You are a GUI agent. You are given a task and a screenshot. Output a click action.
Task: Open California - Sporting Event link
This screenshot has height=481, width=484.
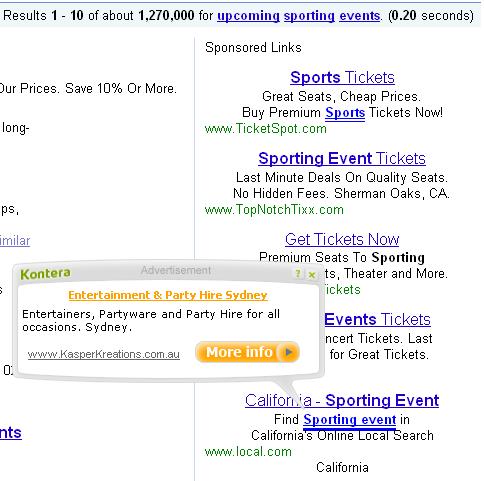point(342,401)
